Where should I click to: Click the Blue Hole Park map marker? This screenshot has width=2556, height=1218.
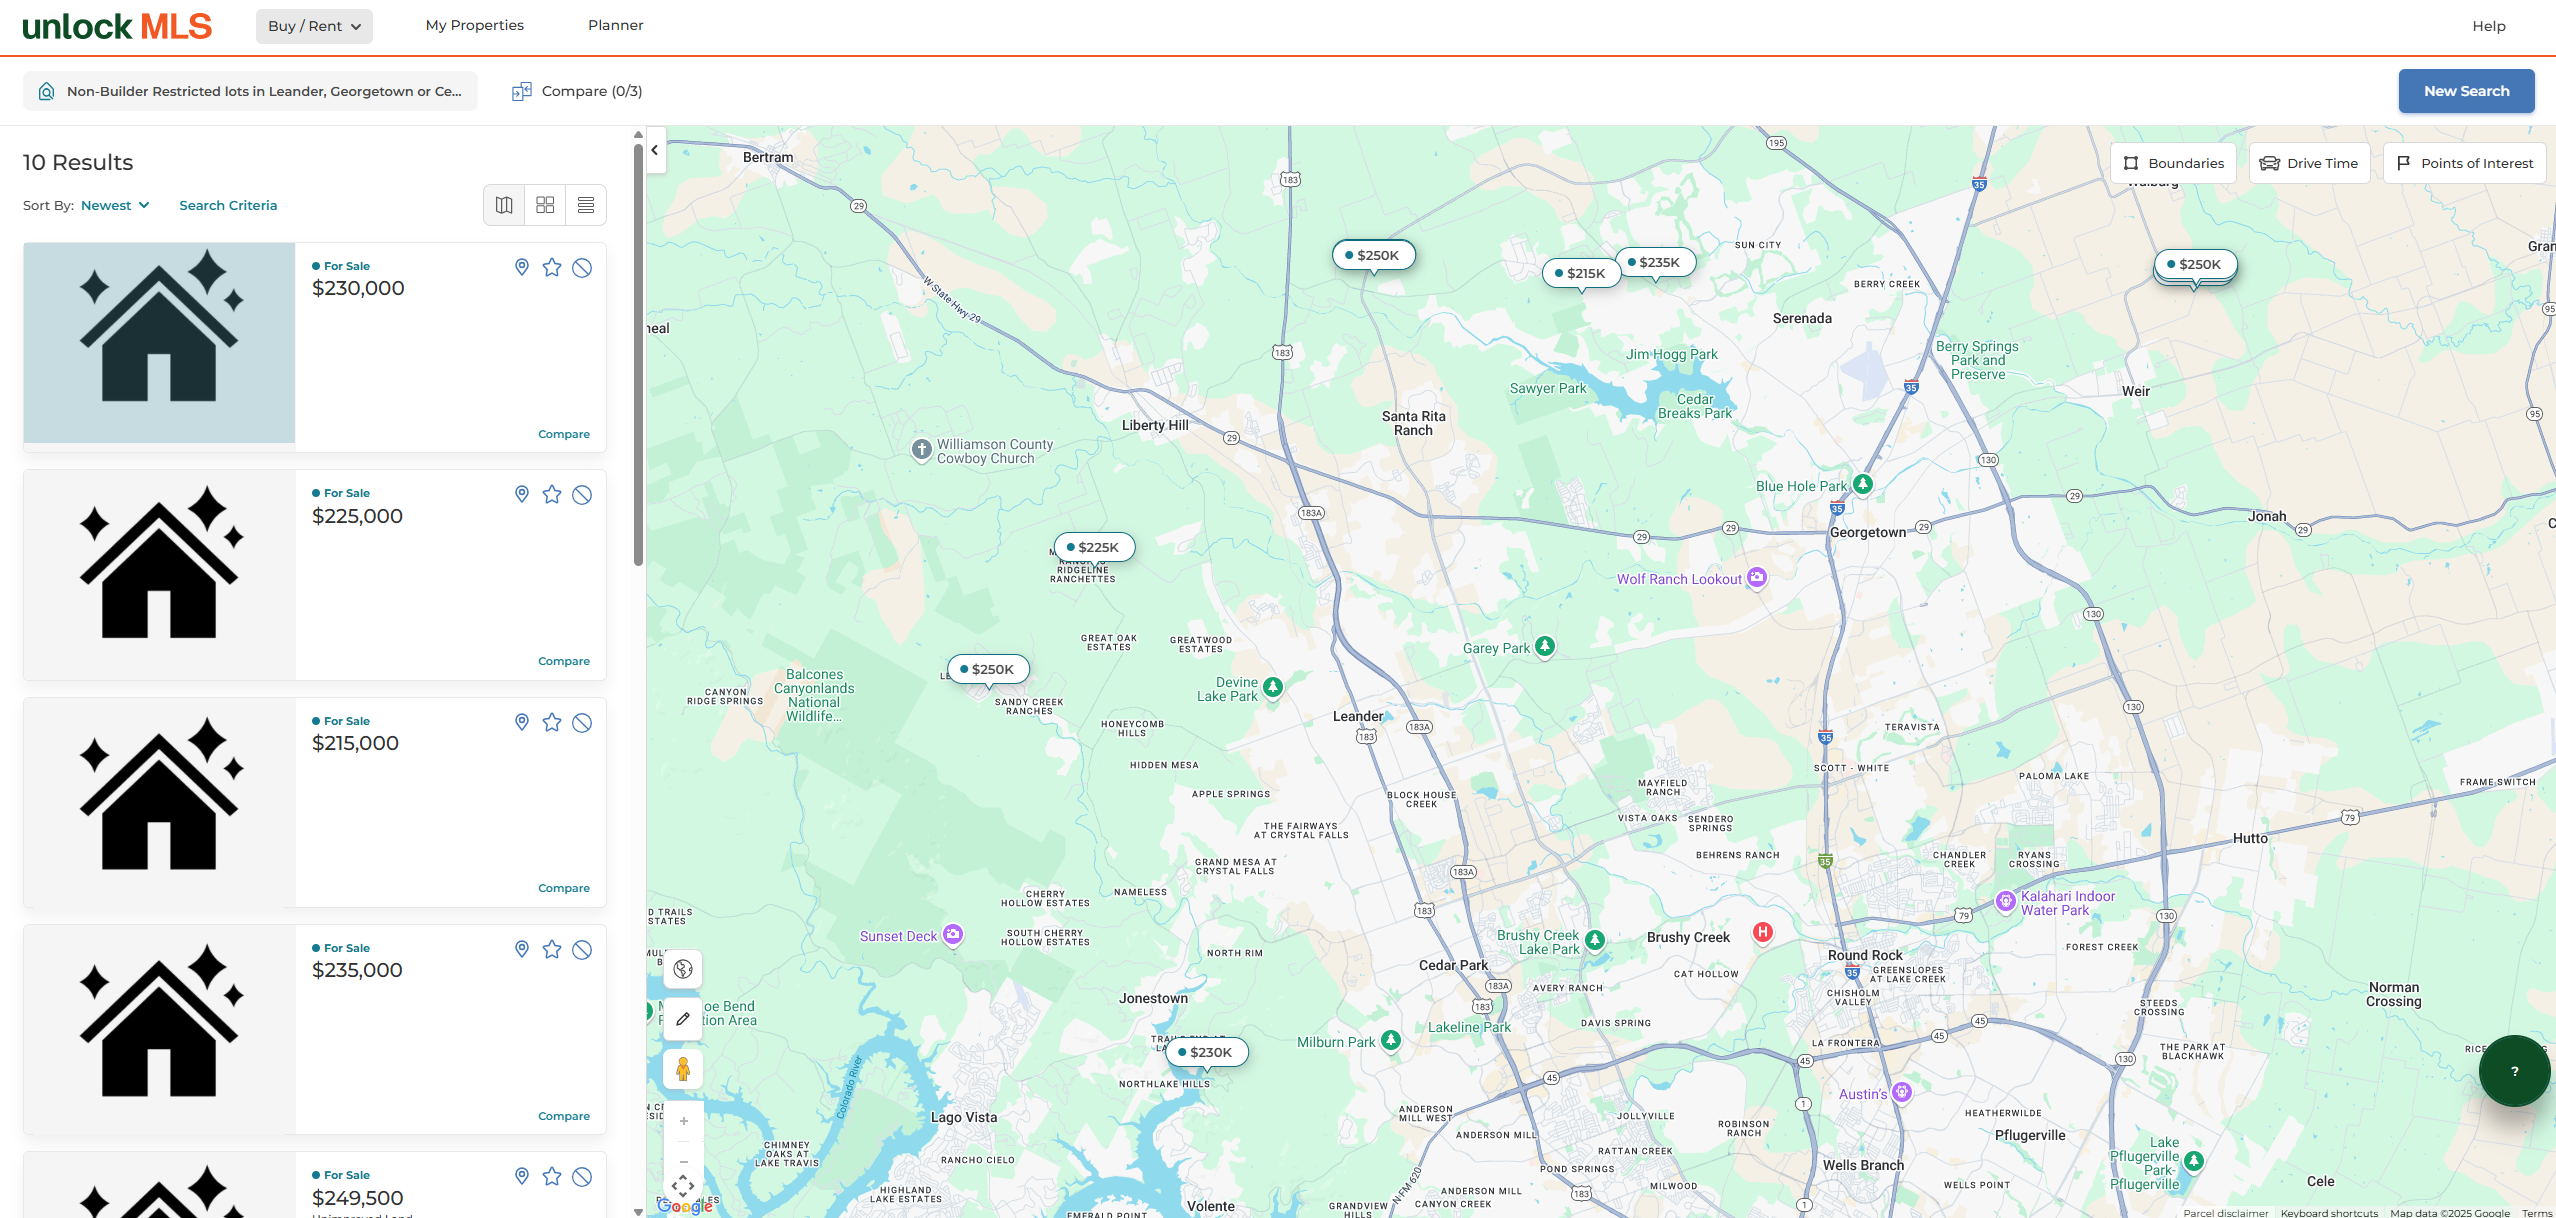click(x=1862, y=484)
